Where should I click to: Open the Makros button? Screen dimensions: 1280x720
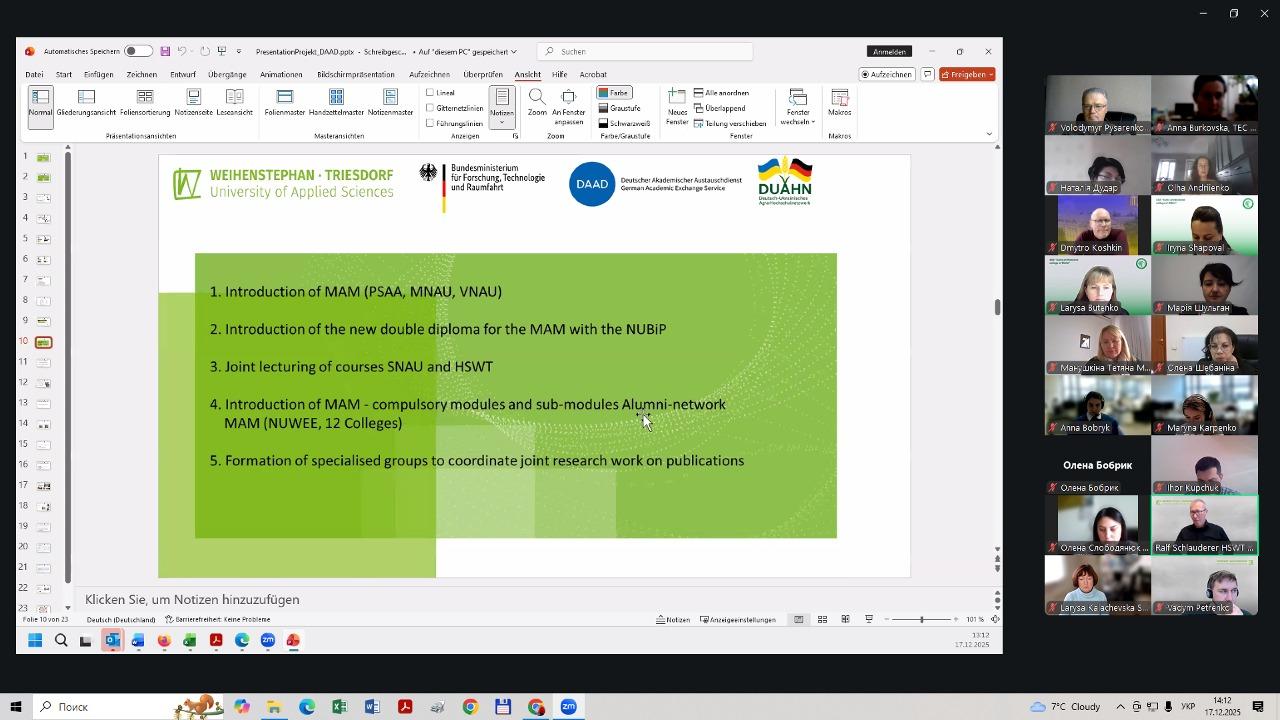[840, 102]
